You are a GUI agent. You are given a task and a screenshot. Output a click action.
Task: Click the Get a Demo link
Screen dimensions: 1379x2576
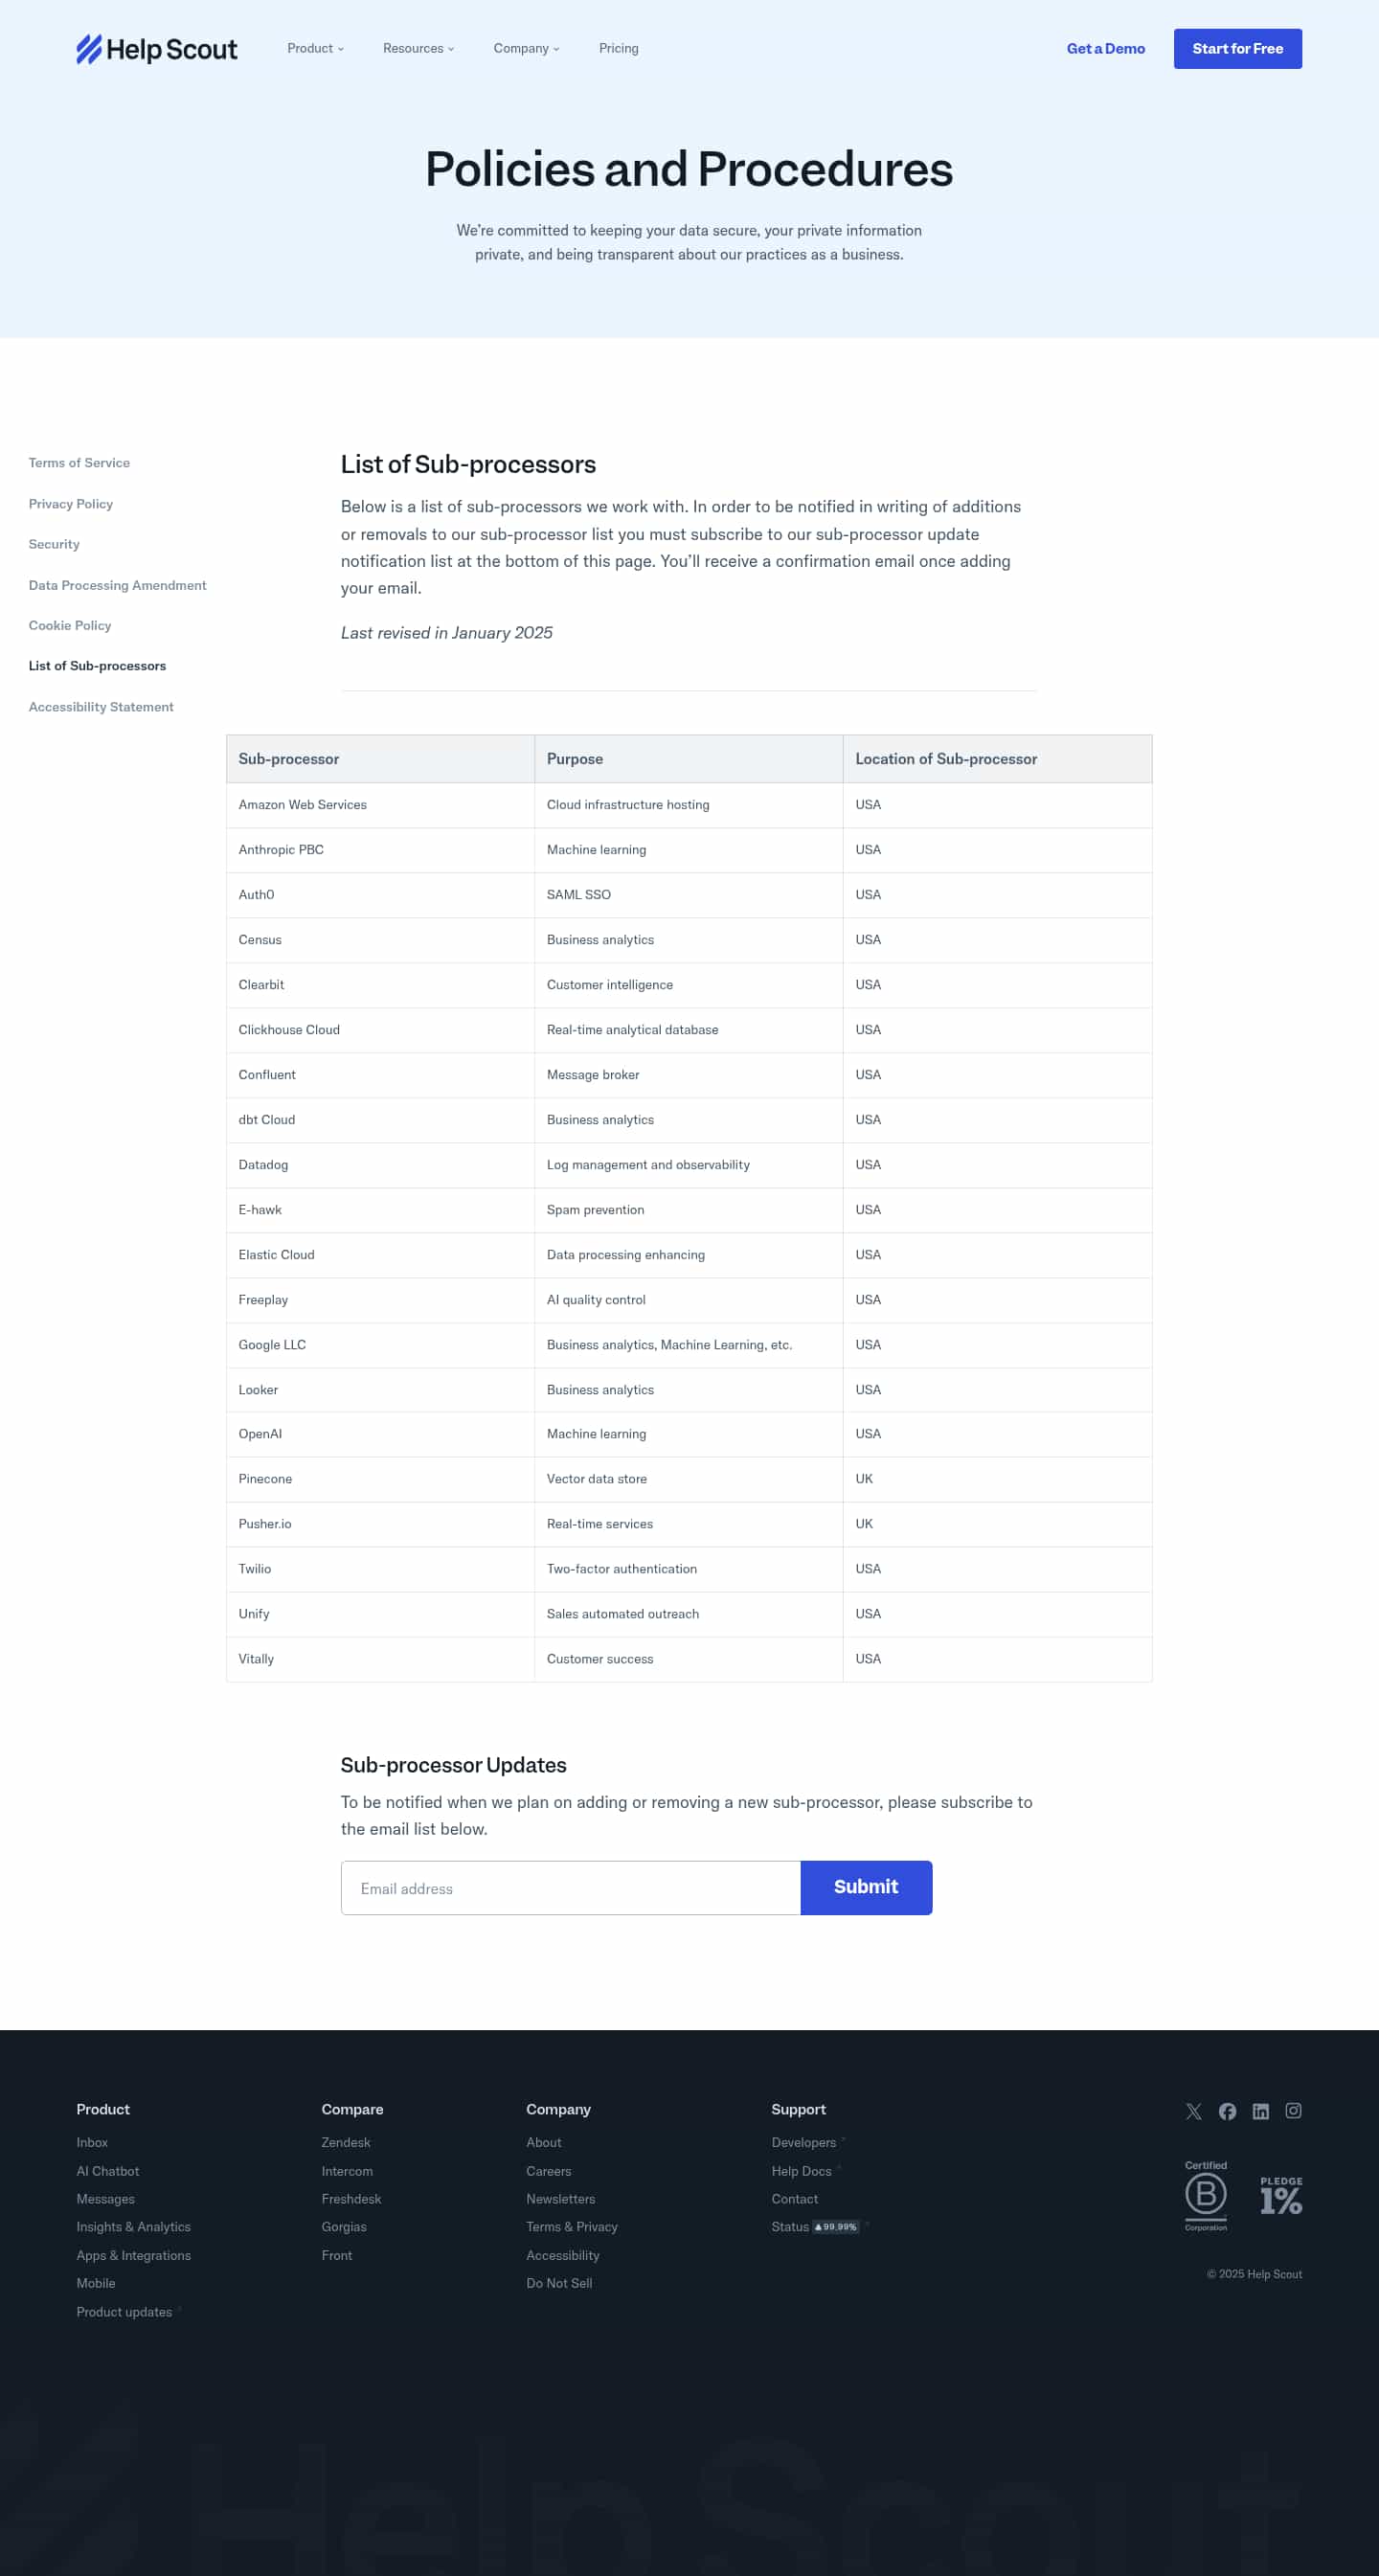pos(1105,49)
